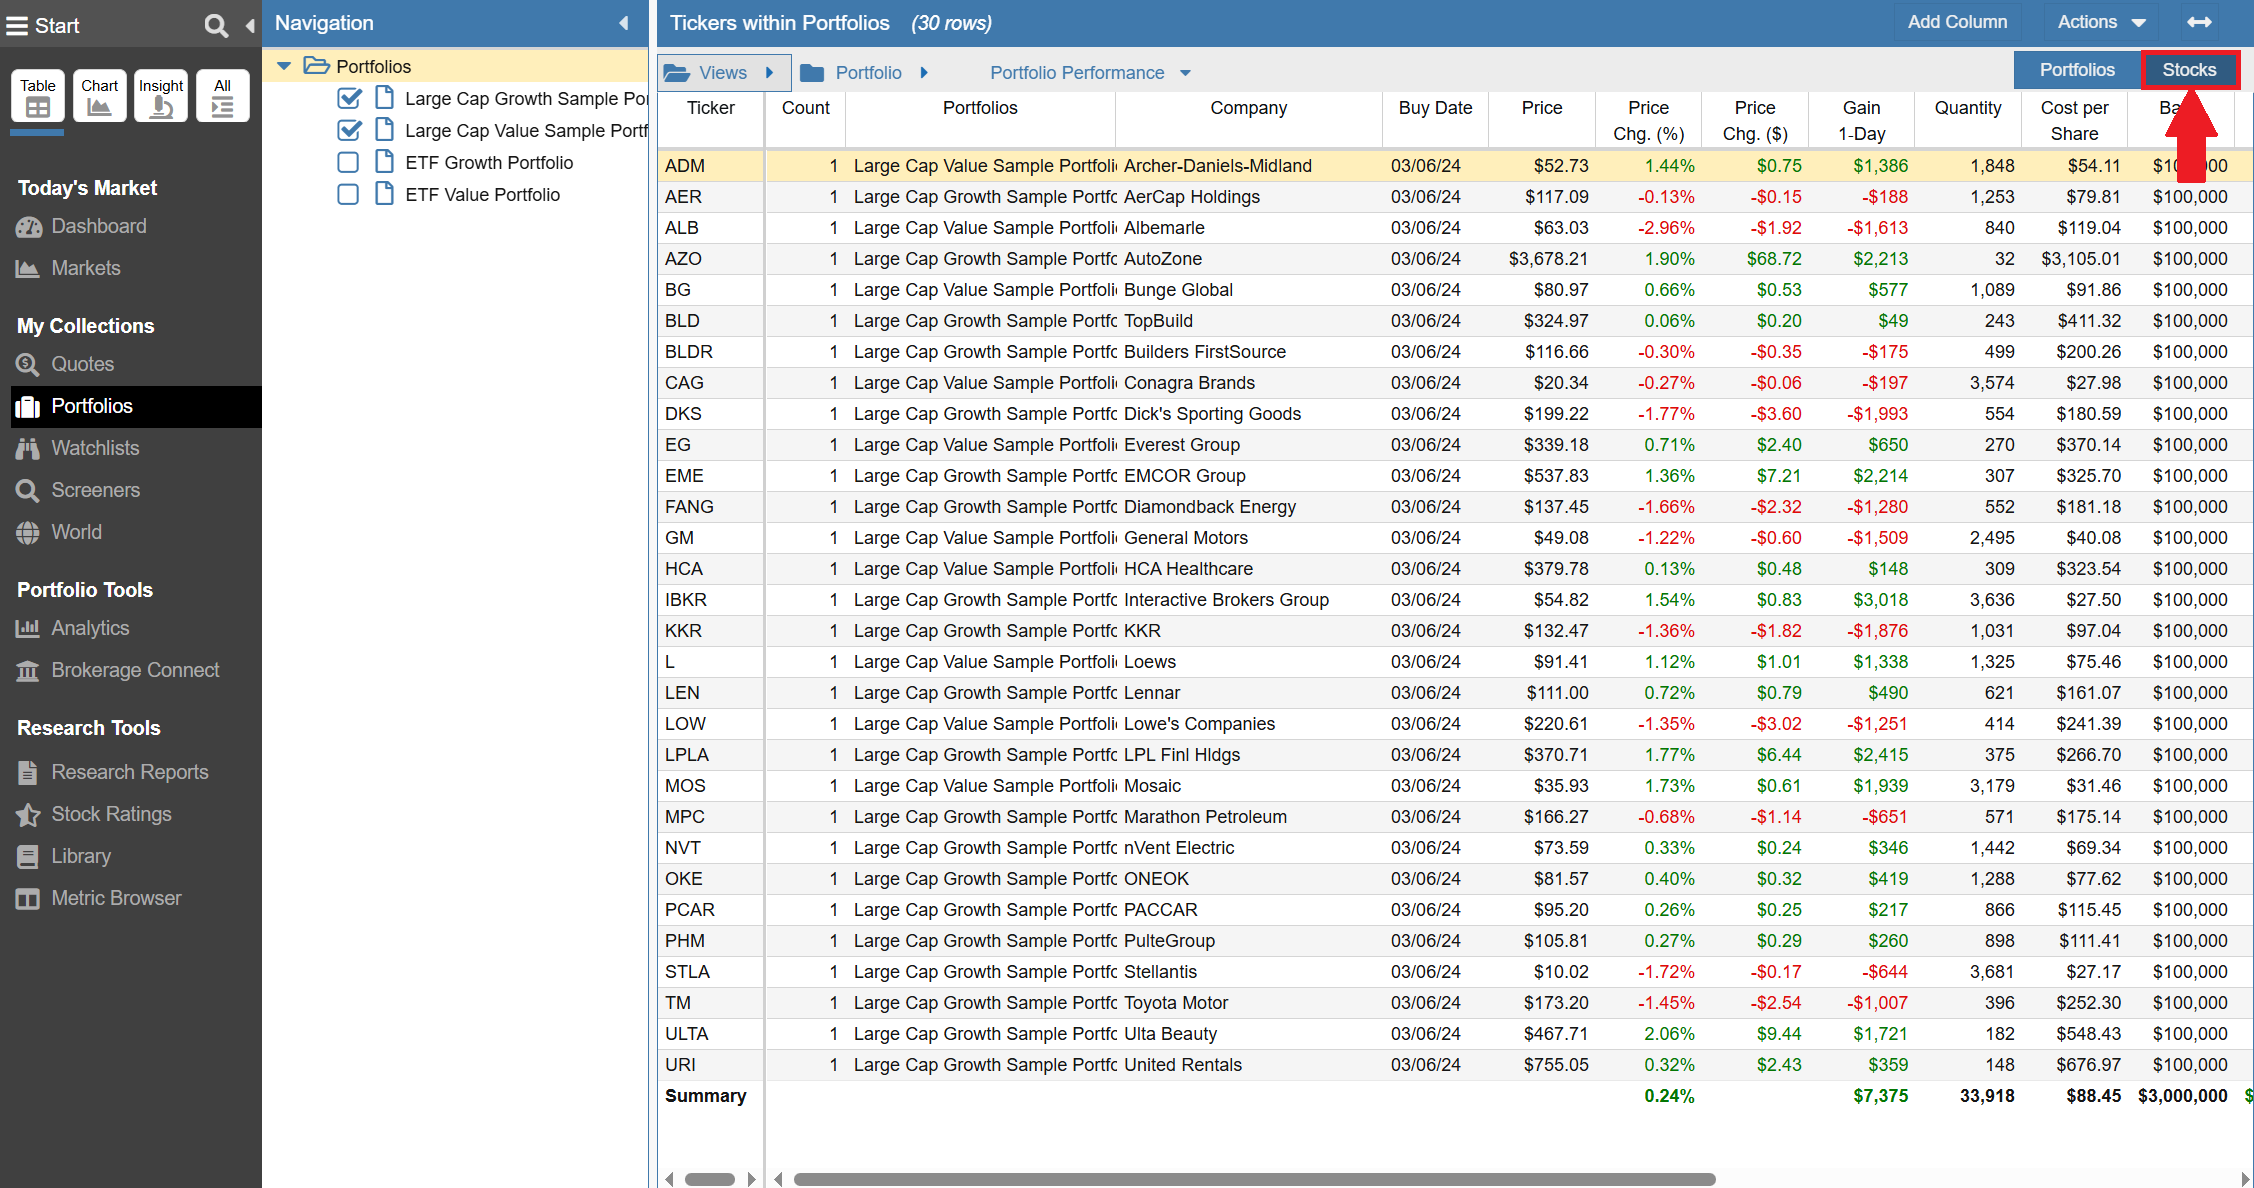
Task: Check the ETF Growth Portfolio box
Action: 348,162
